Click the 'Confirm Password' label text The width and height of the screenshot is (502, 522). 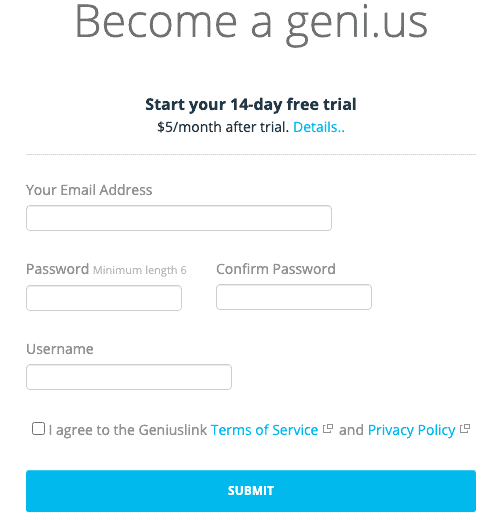[x=276, y=269]
